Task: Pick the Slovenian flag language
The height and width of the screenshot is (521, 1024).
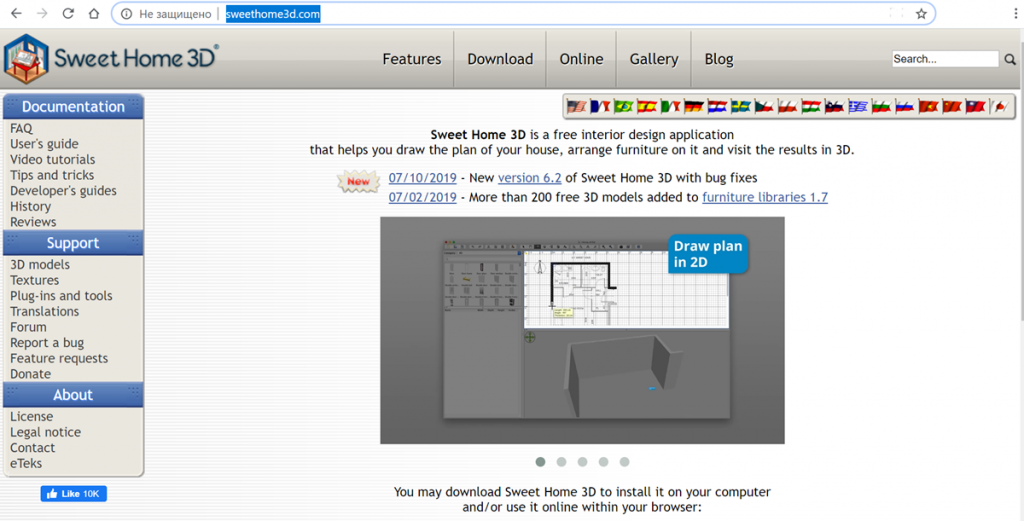Action: pos(835,106)
